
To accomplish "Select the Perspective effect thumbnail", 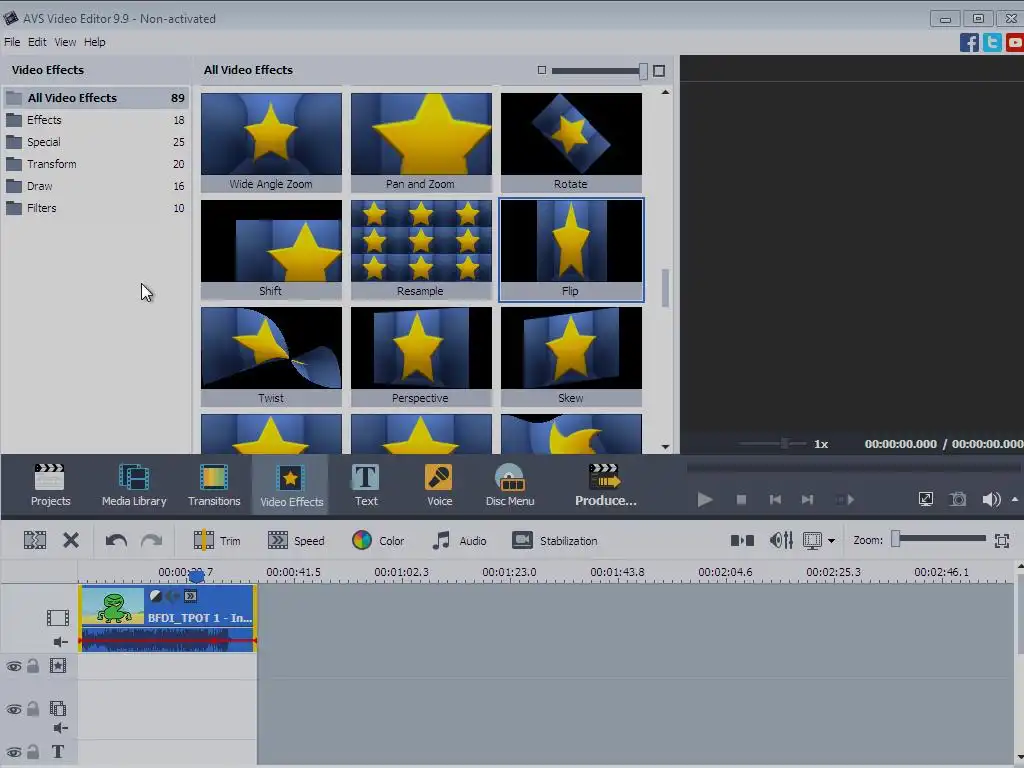I will pos(421,356).
